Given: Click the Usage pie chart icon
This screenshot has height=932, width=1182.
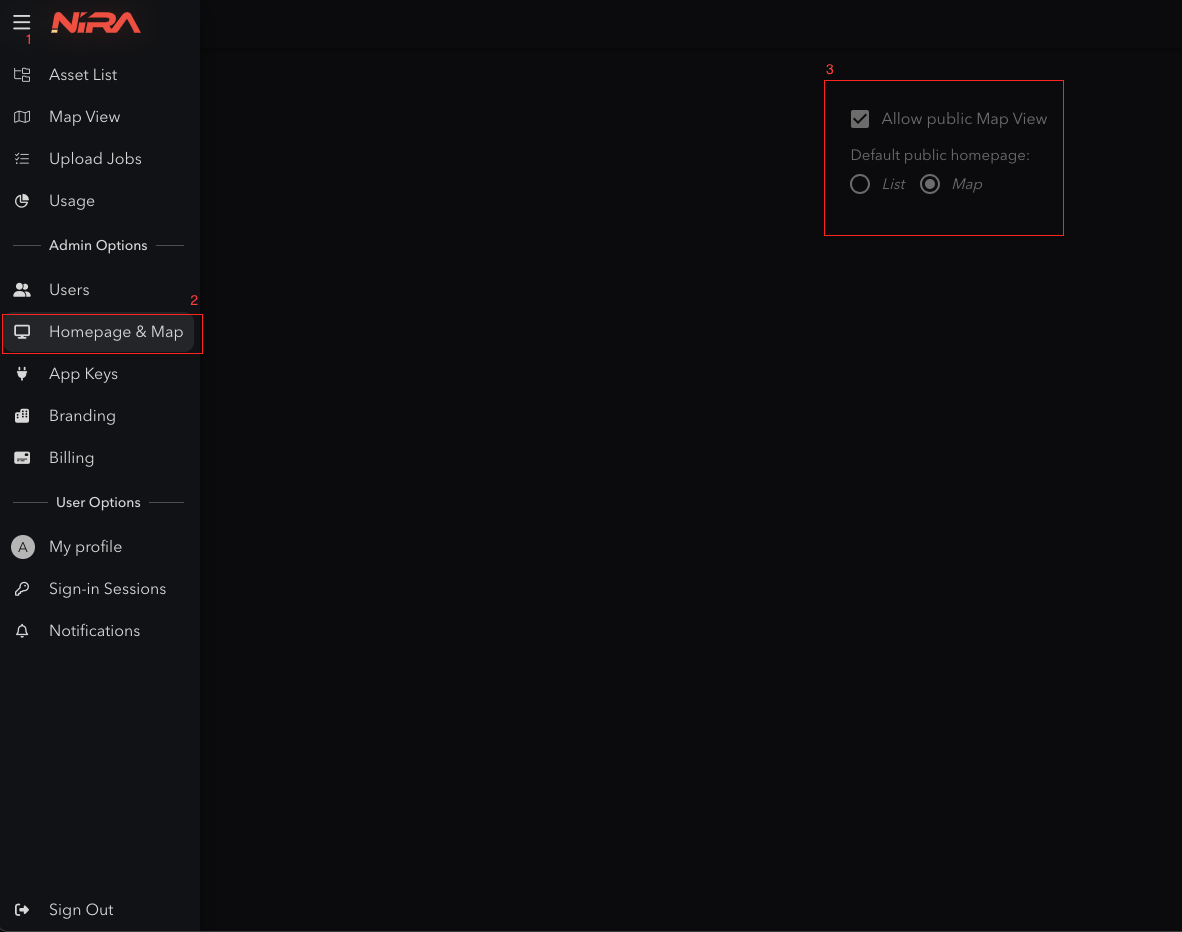Looking at the screenshot, I should (22, 201).
